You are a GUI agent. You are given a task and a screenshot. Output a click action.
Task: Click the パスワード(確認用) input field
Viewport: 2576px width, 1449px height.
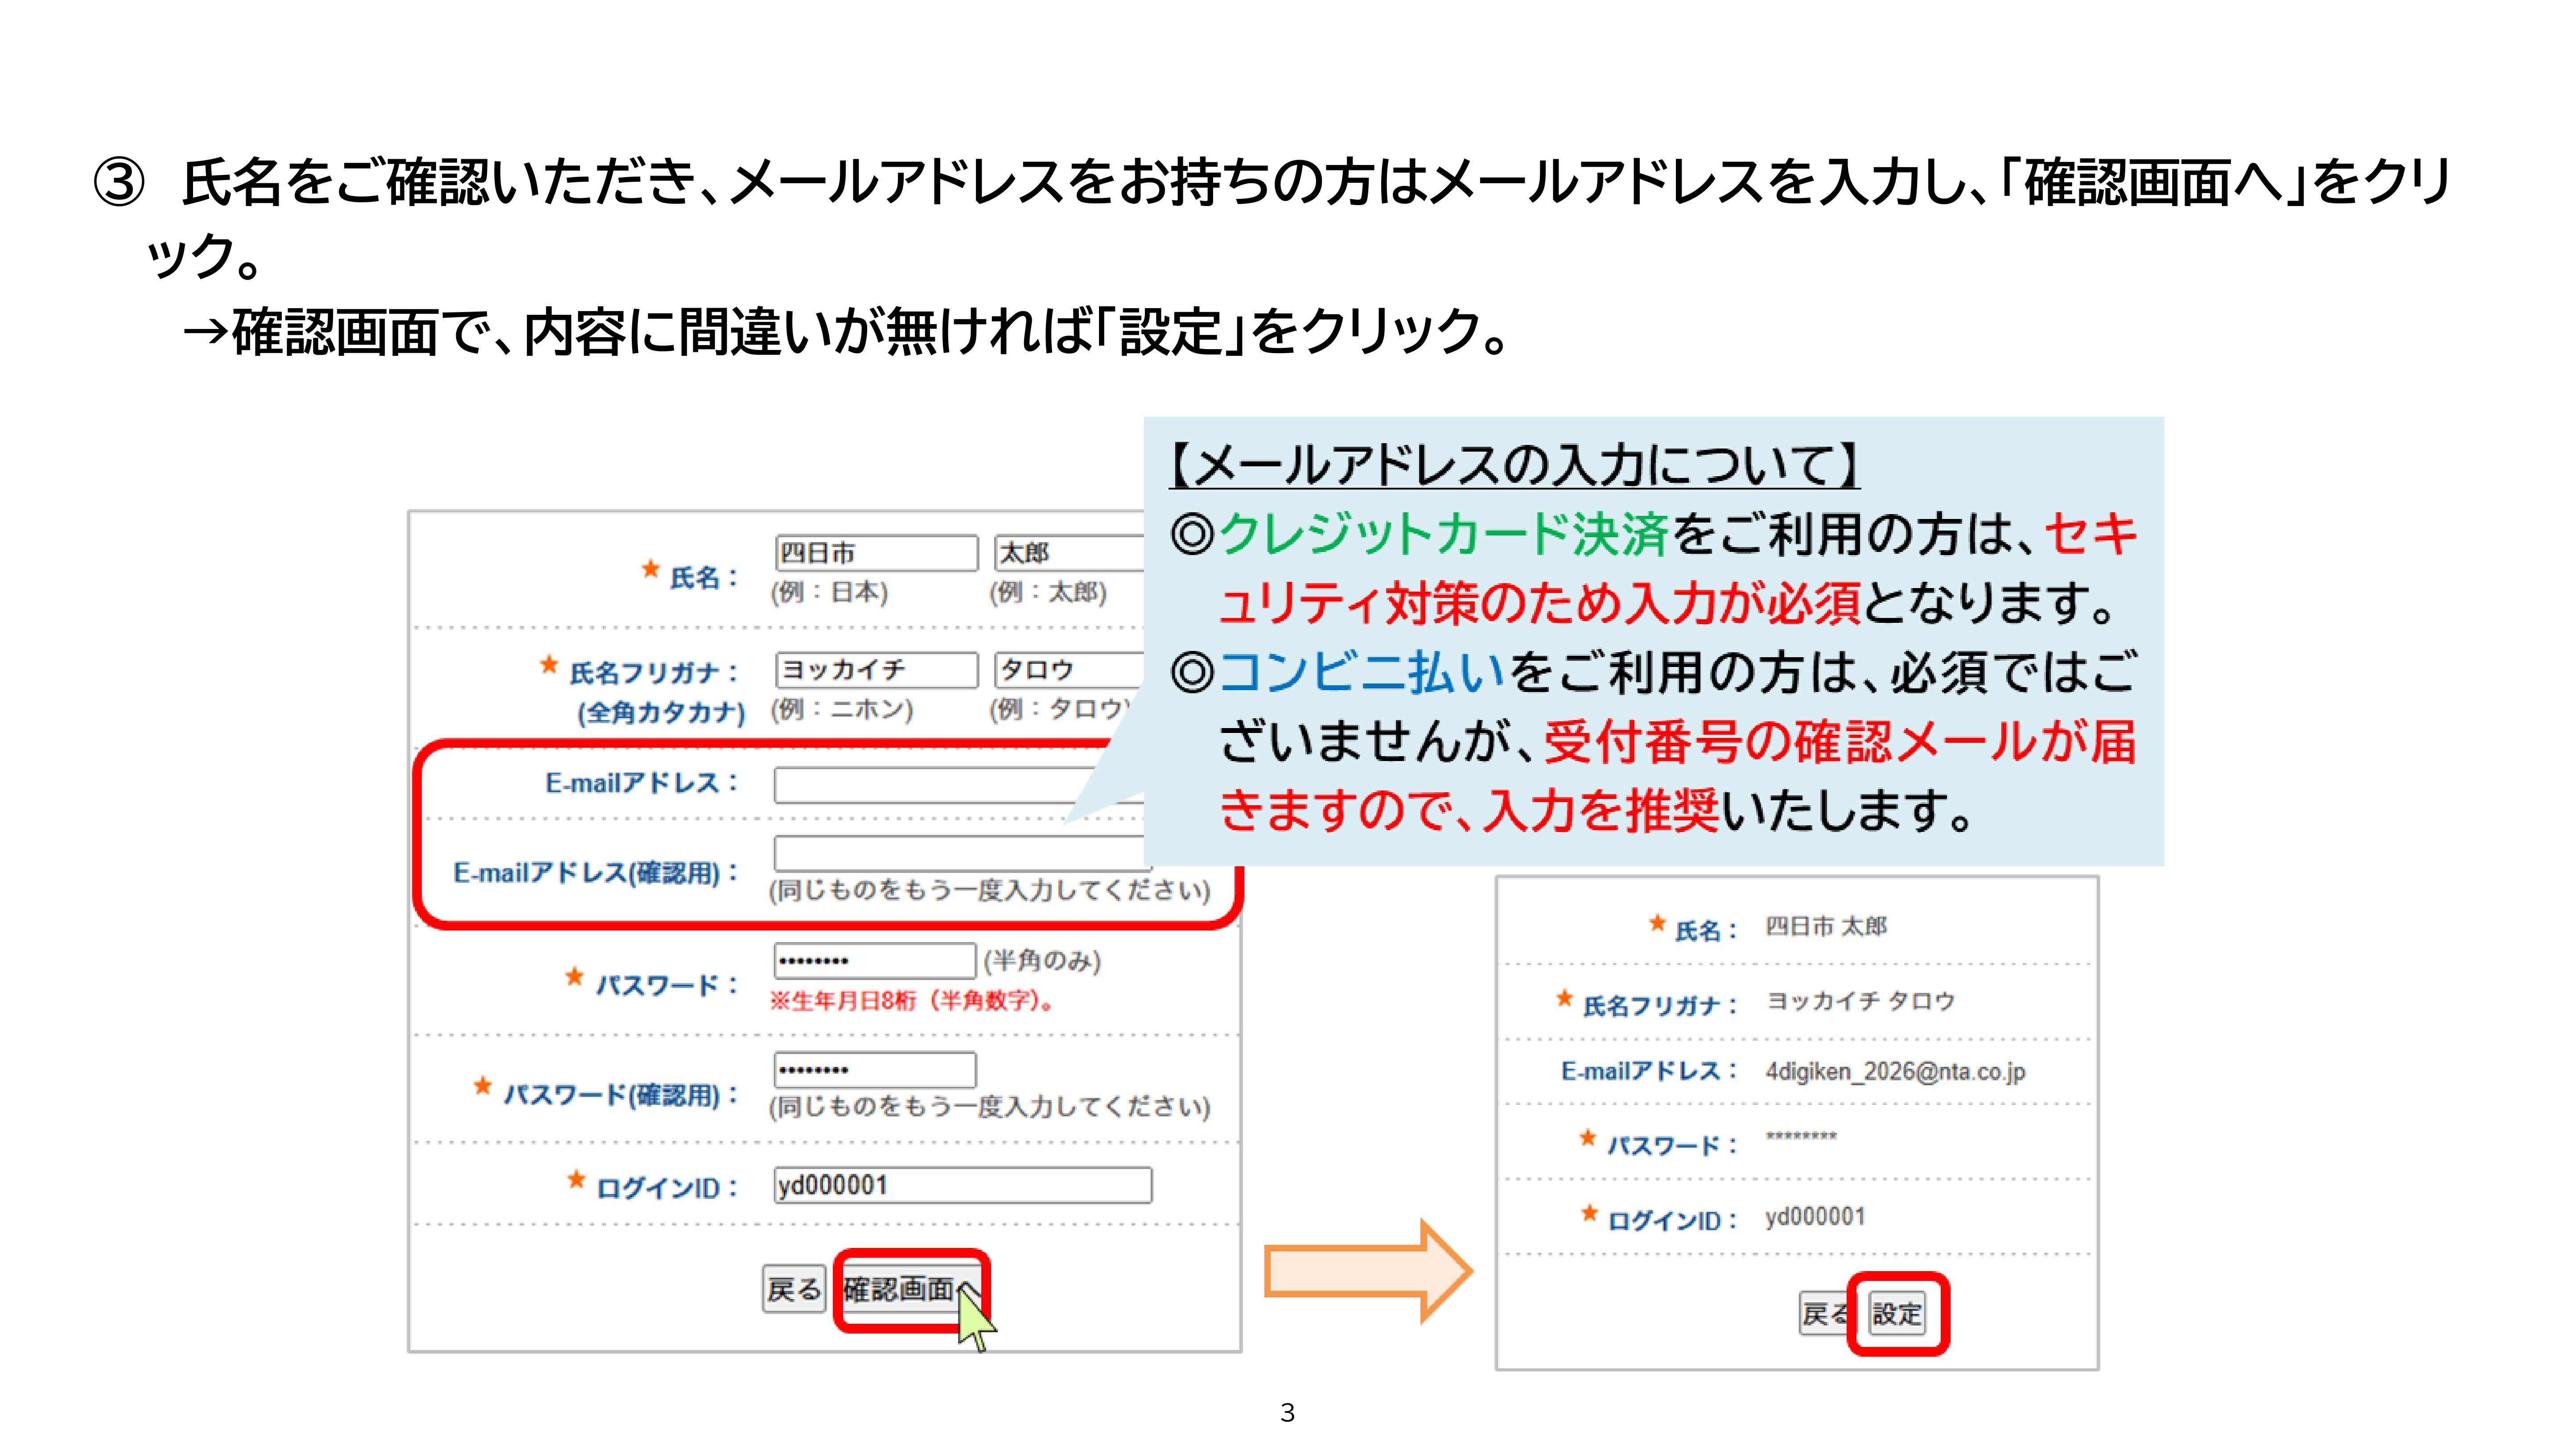click(x=875, y=1069)
